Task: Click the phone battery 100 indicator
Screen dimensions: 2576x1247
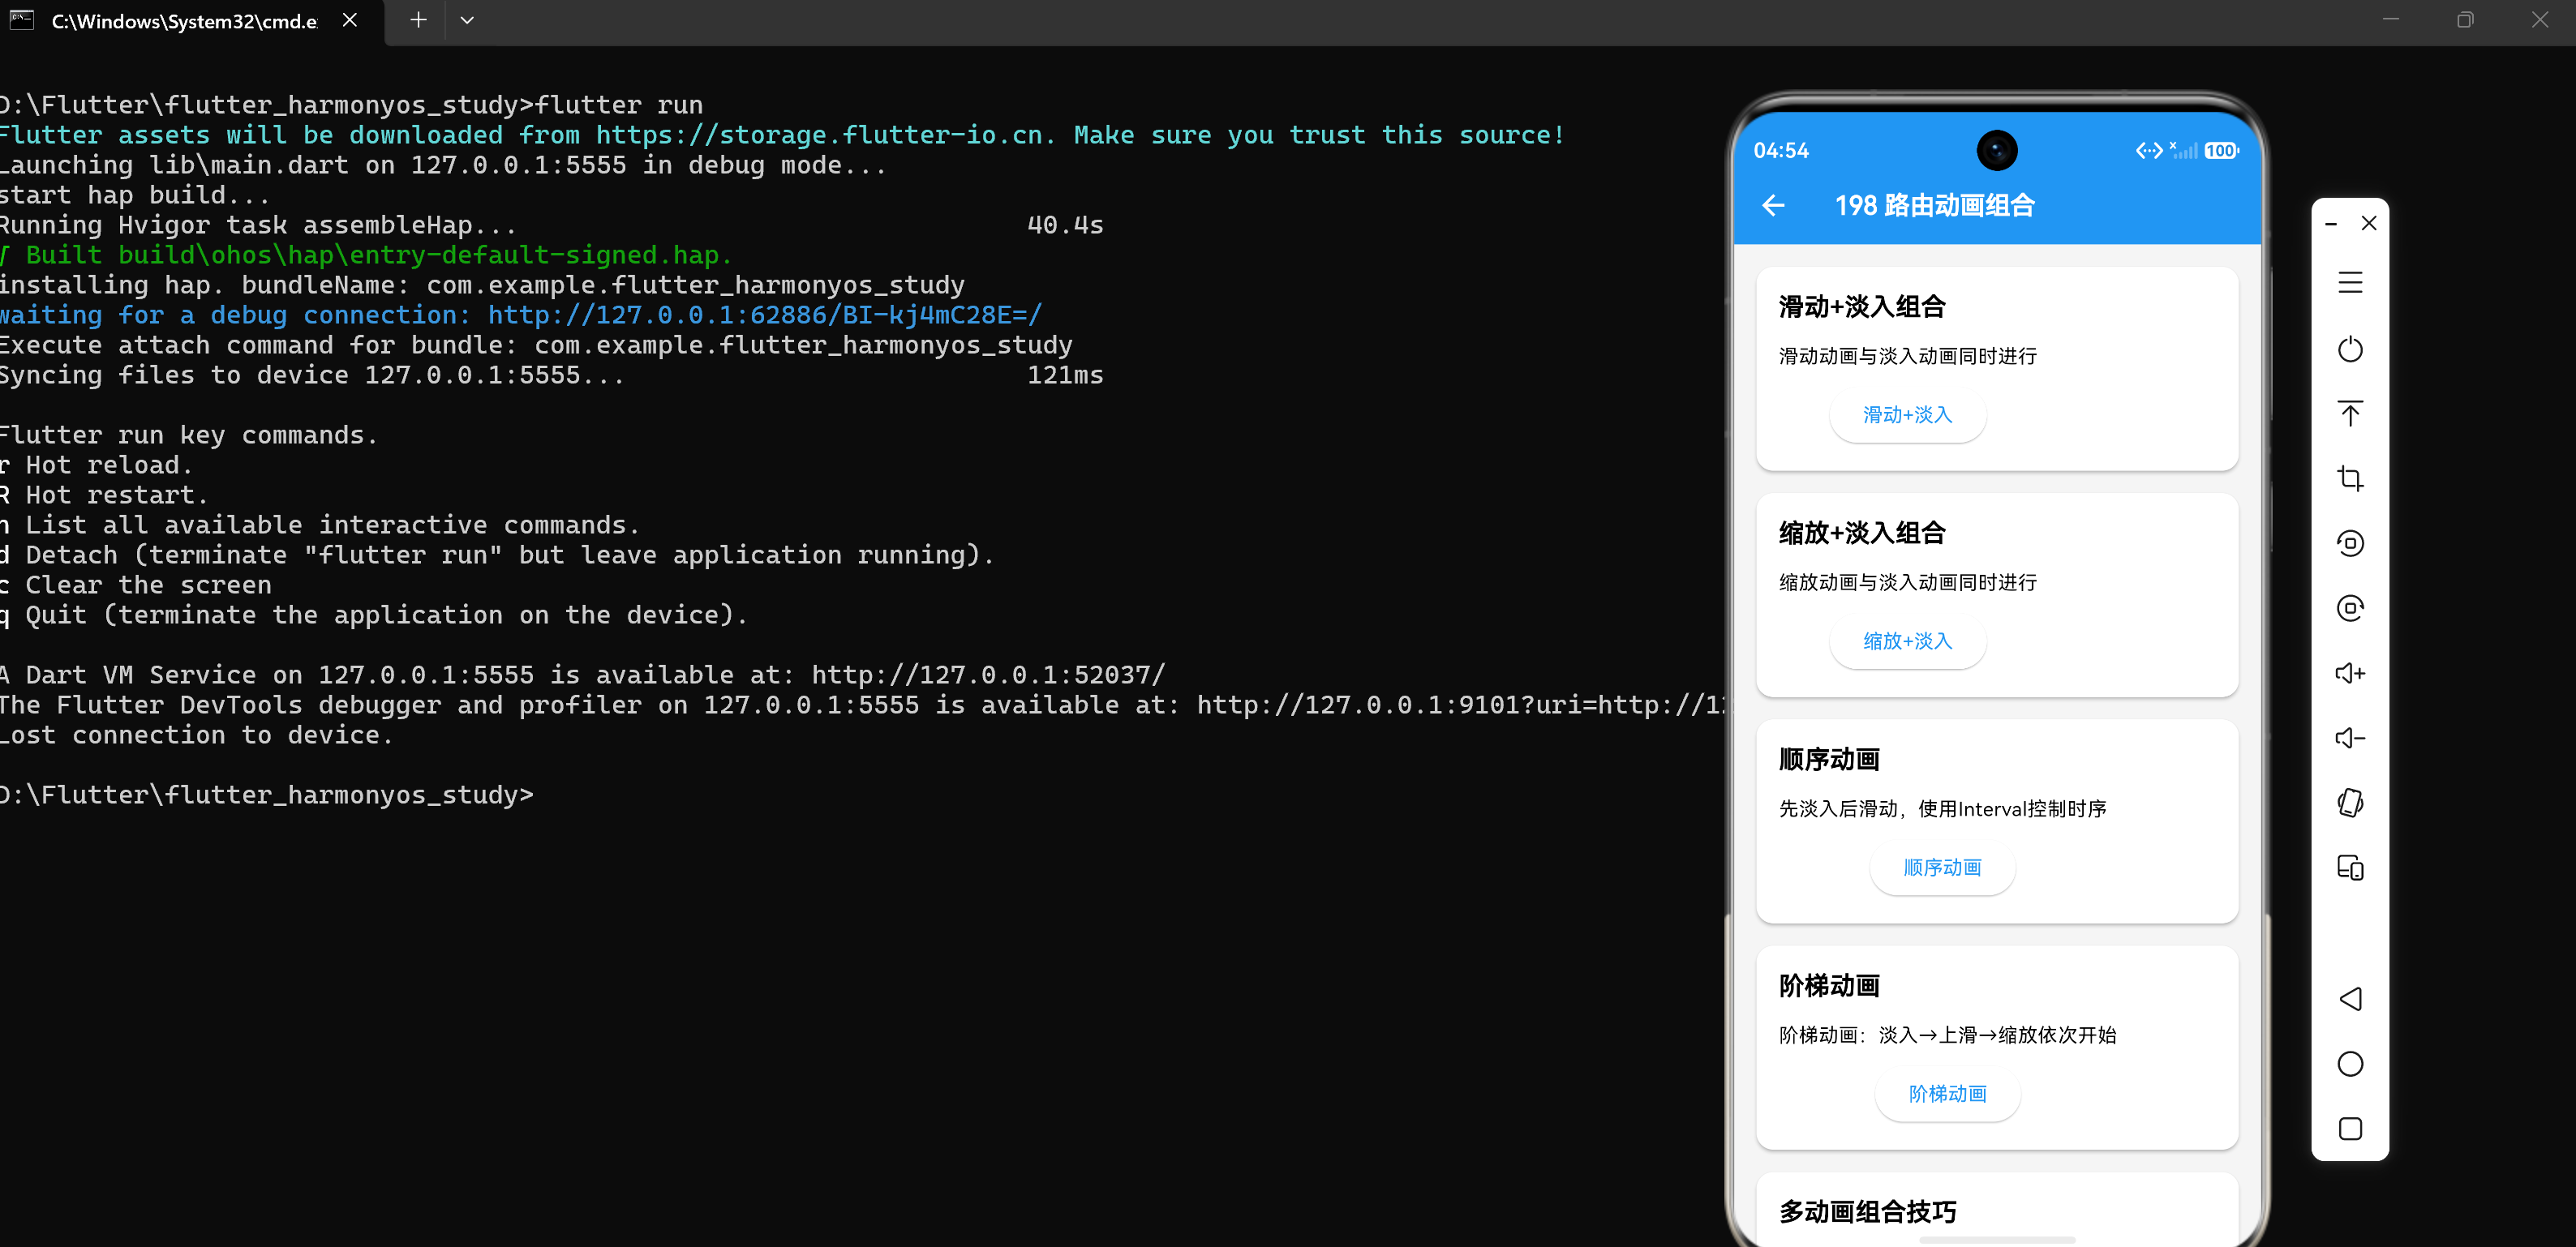Action: coord(2221,151)
